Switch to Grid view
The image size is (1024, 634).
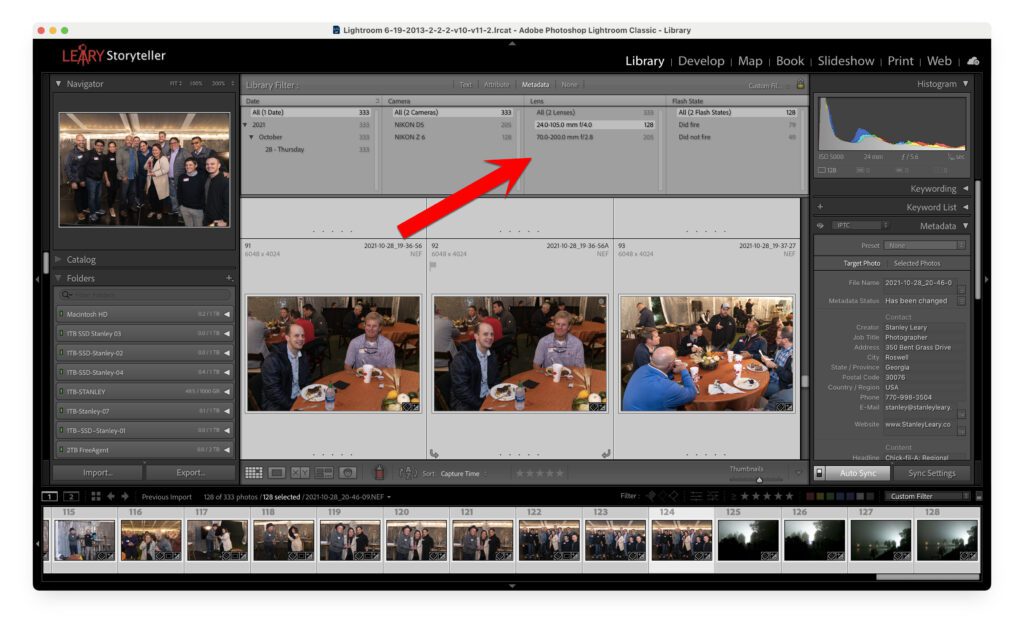pyautogui.click(x=253, y=473)
